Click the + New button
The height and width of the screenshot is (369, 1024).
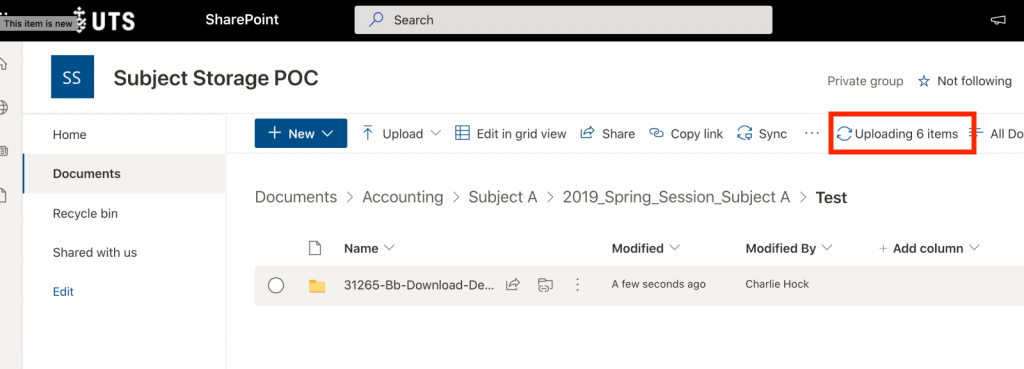[300, 133]
